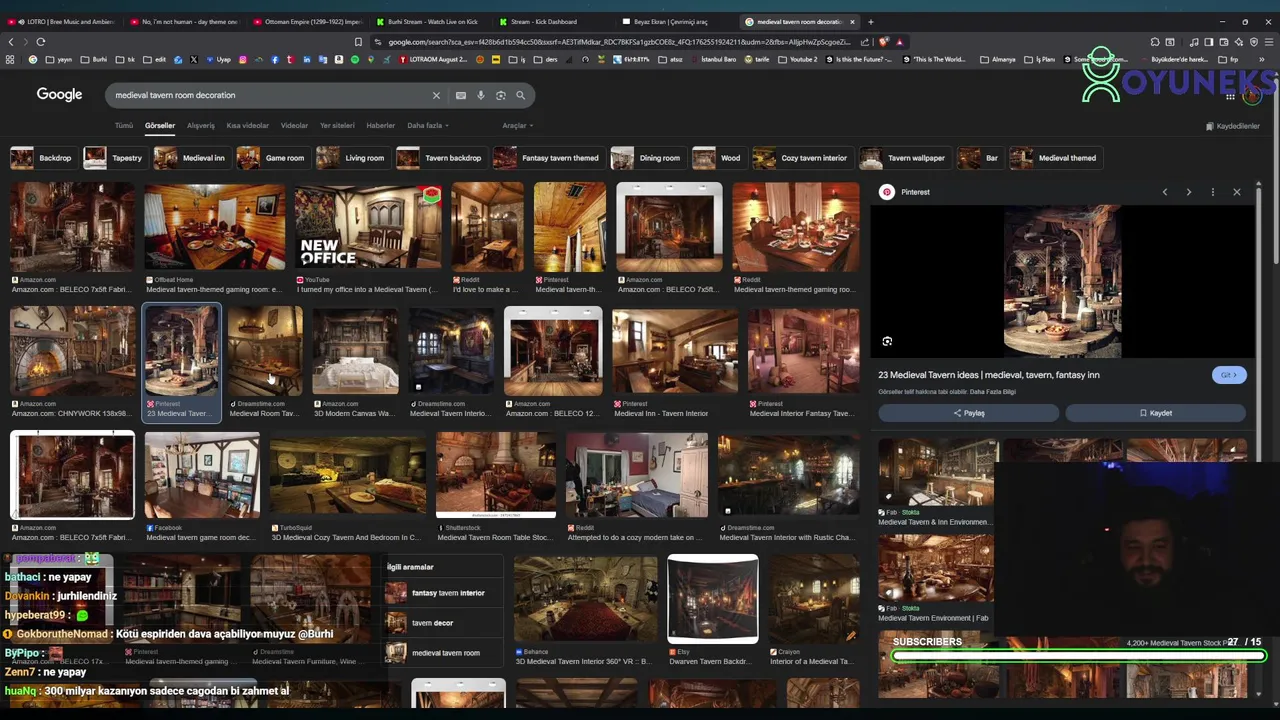Switch to the Kısa videolar tab
1280x720 pixels.
(x=248, y=126)
